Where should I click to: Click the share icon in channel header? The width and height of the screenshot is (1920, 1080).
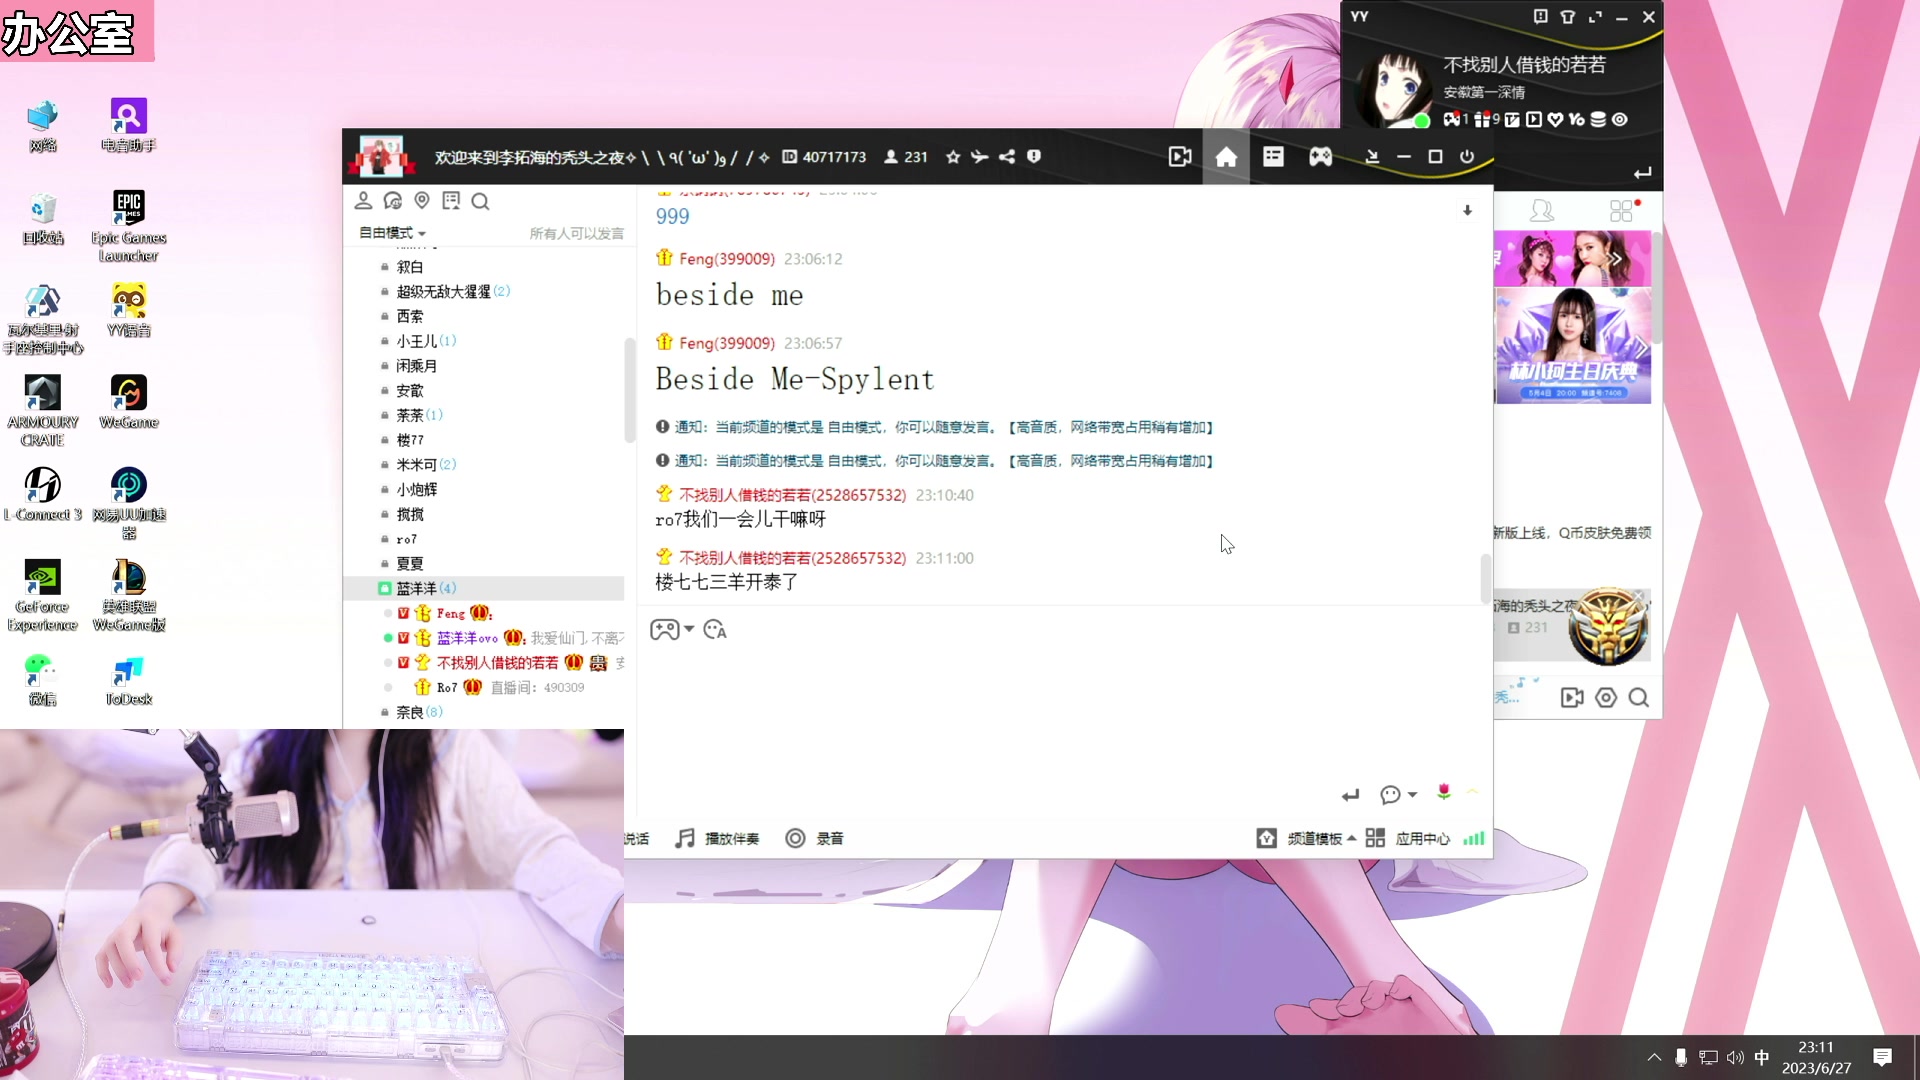point(1006,157)
